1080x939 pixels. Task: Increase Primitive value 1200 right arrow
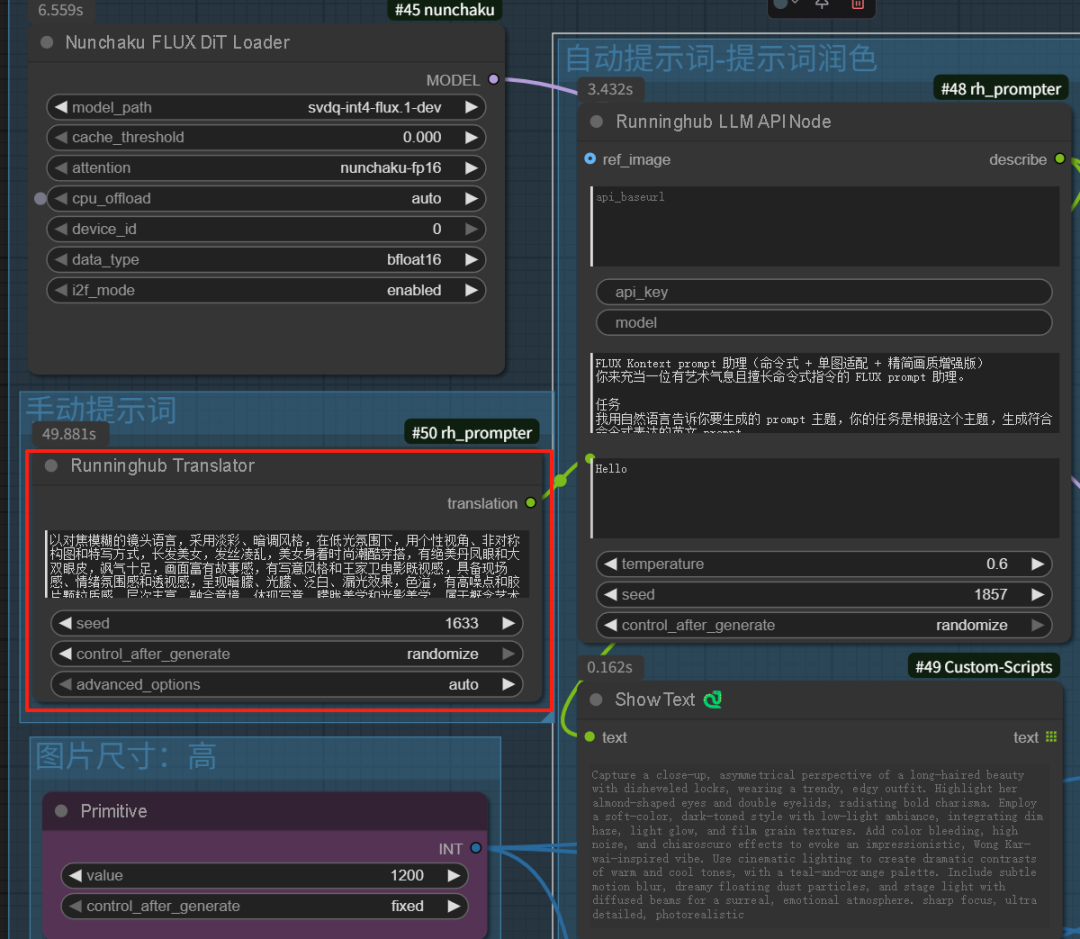tap(454, 876)
